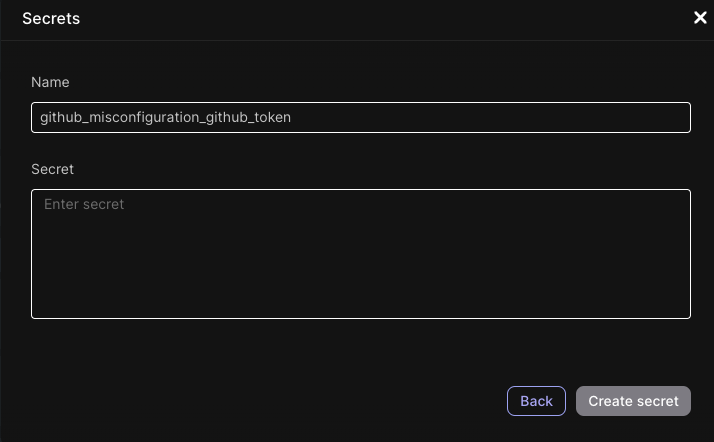This screenshot has height=442, width=714.
Task: Save the secret using Create secret
Action: (x=633, y=401)
